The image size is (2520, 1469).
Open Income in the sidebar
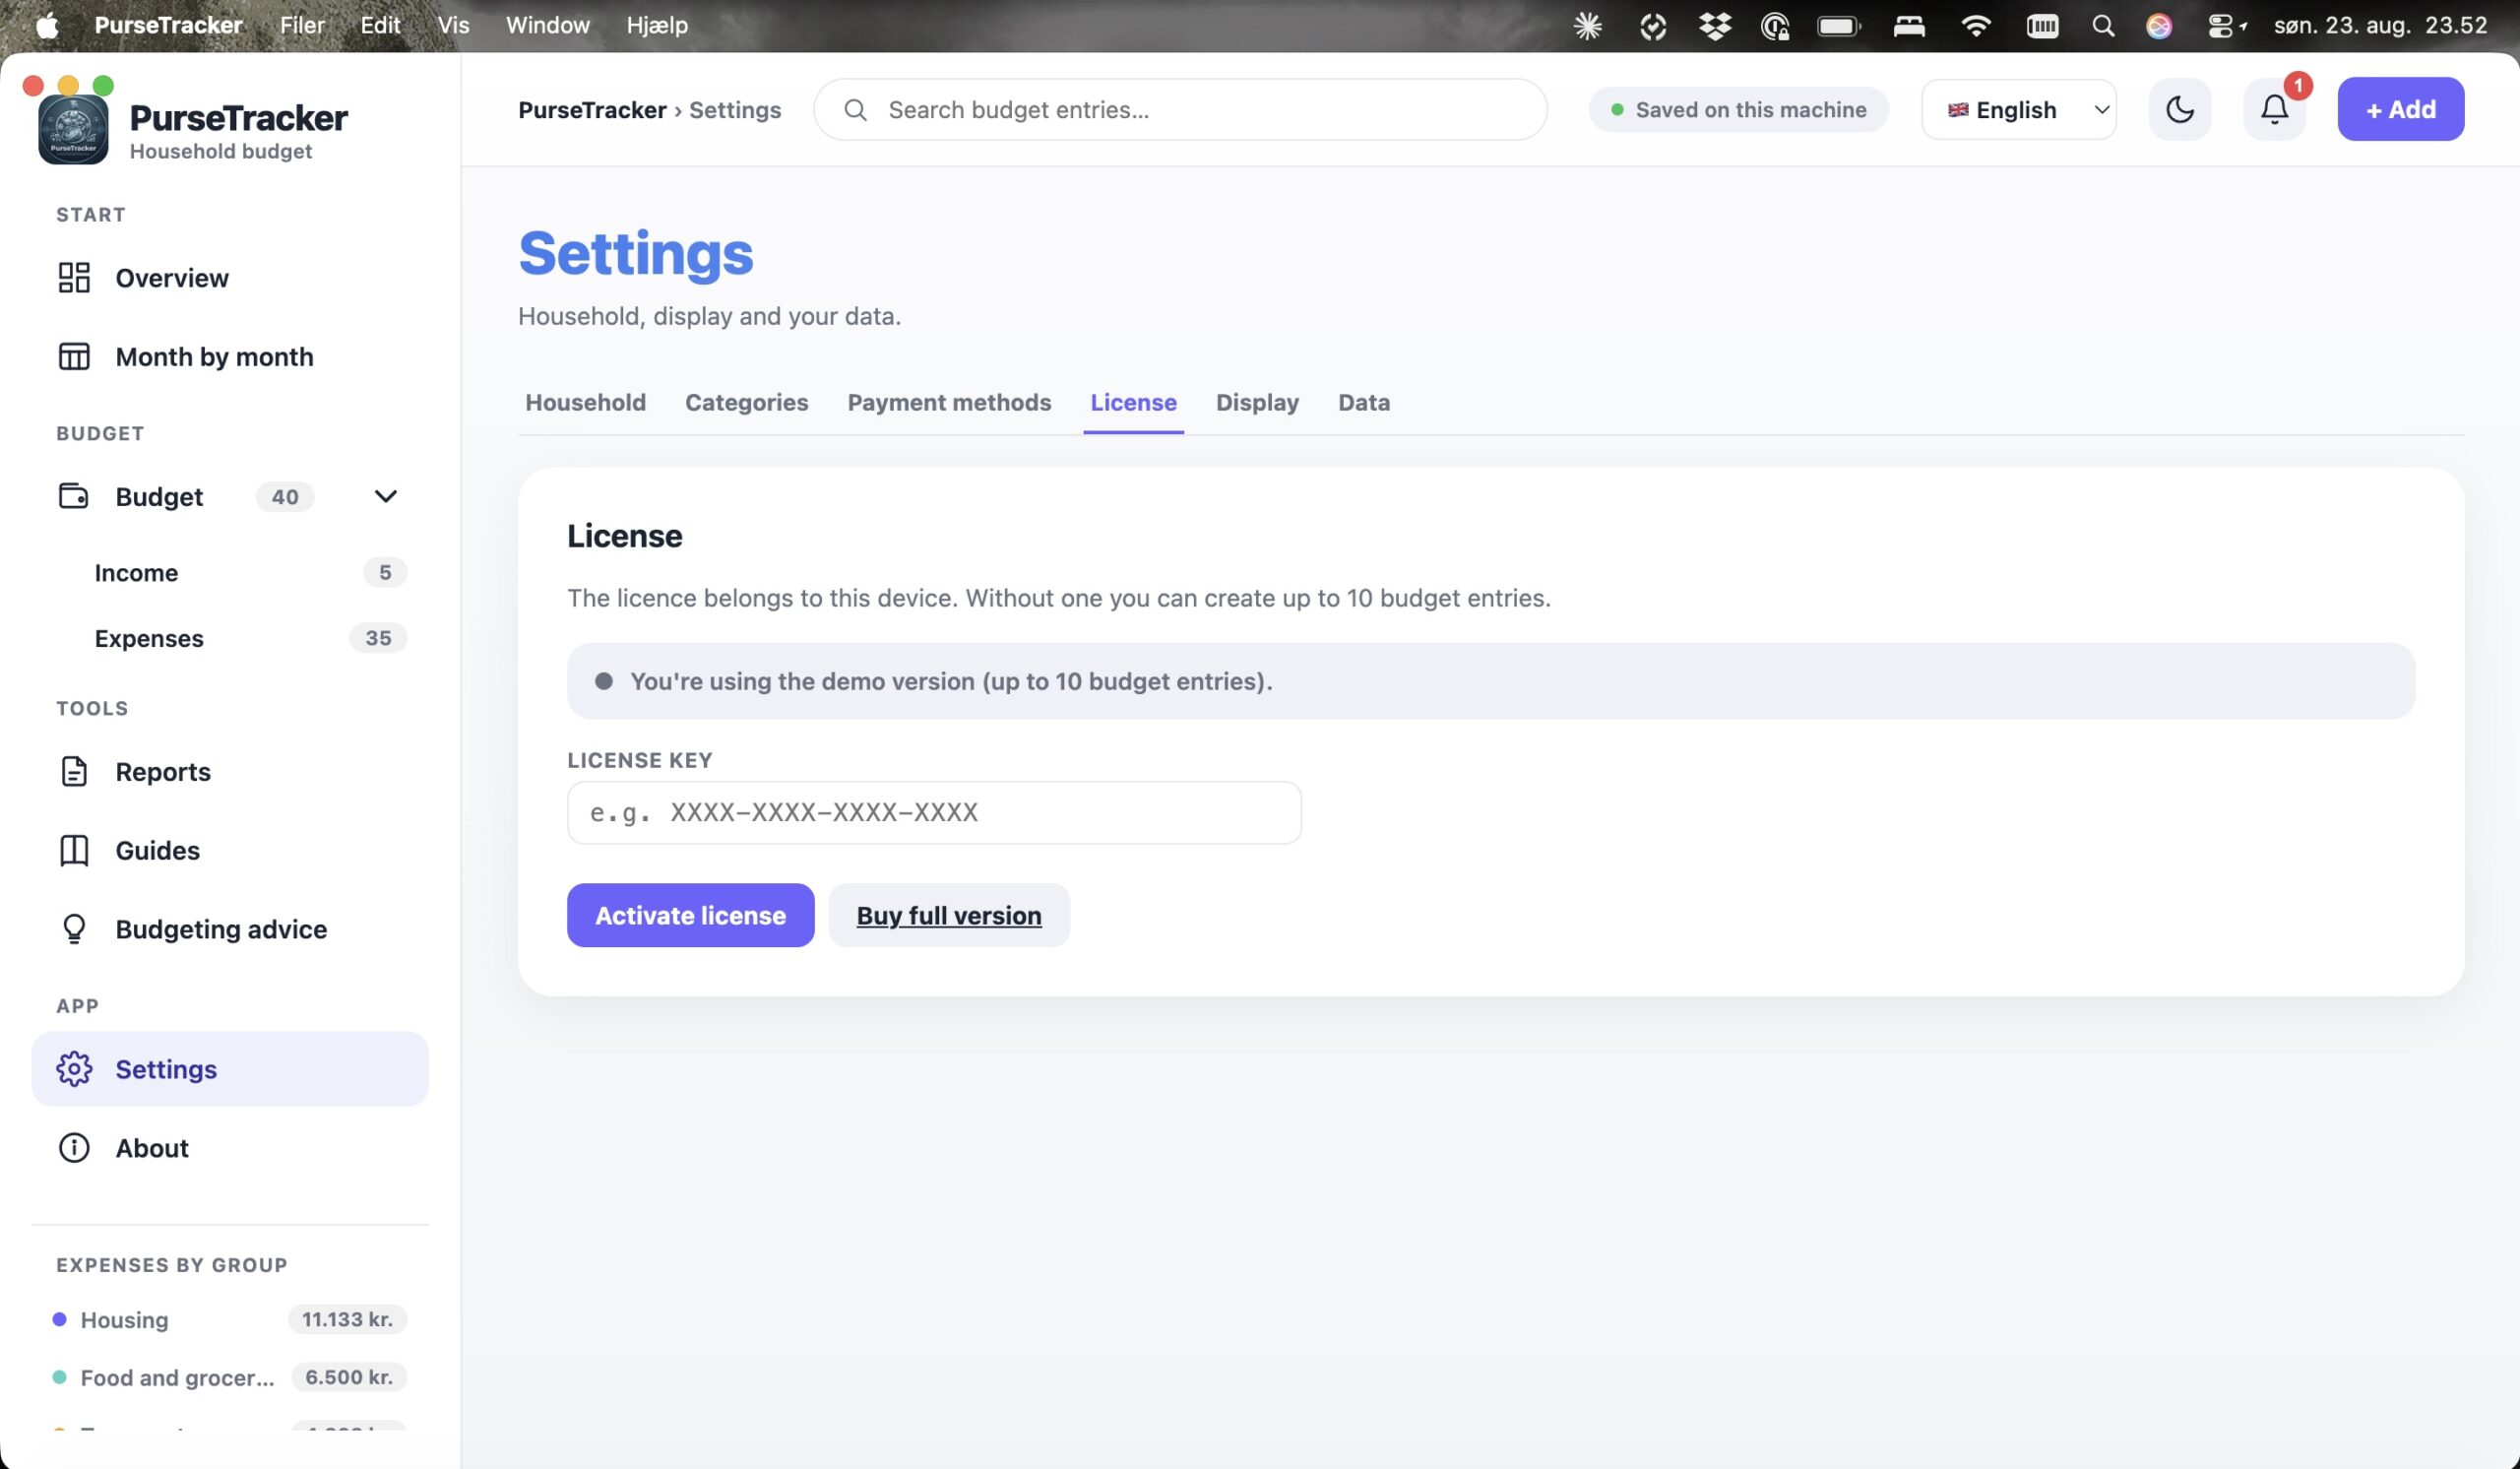(230, 572)
